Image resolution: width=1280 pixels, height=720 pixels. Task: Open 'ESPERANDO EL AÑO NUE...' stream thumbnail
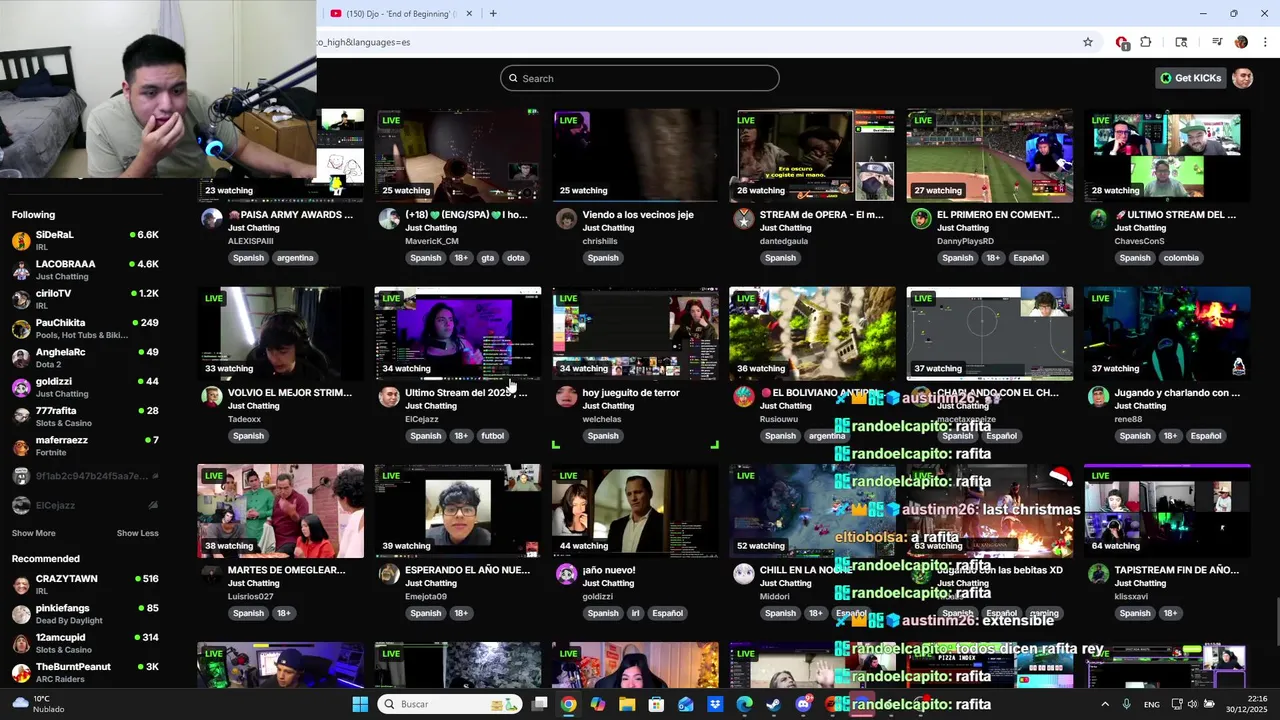click(458, 512)
